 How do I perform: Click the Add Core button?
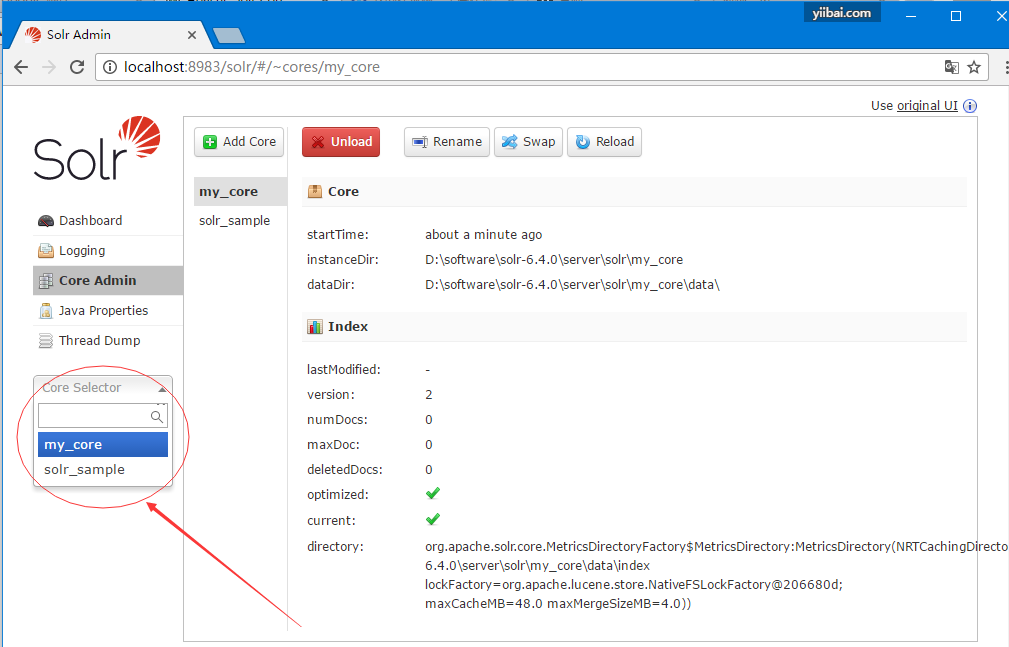239,142
